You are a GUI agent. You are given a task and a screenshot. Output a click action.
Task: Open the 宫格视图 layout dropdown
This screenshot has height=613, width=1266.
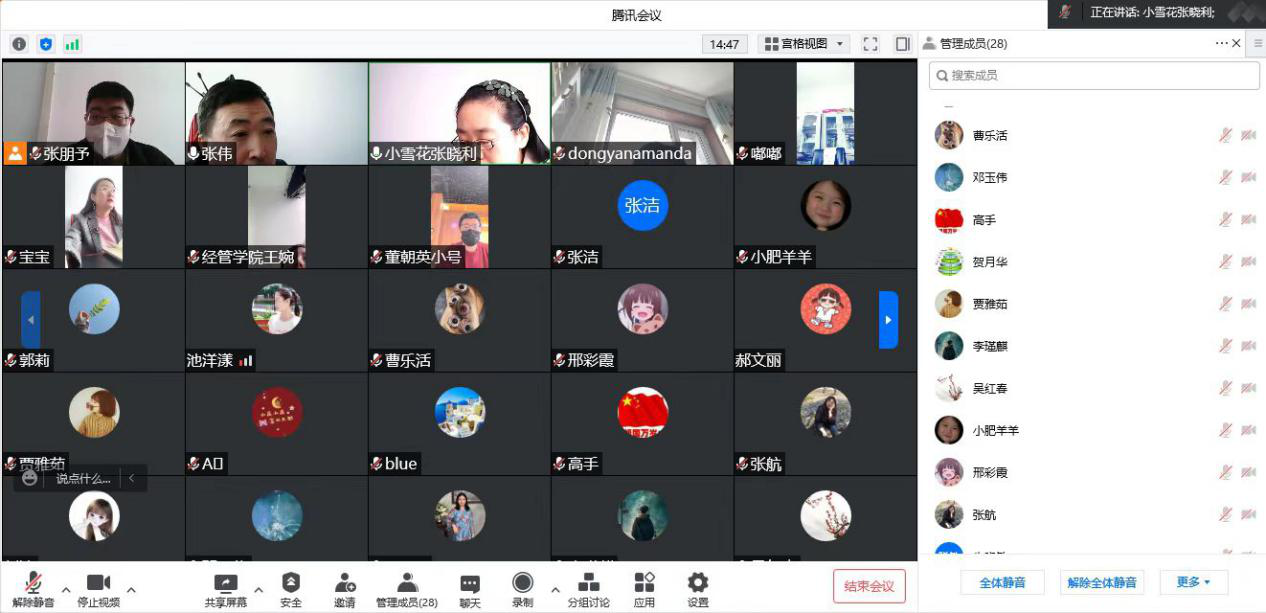point(803,44)
